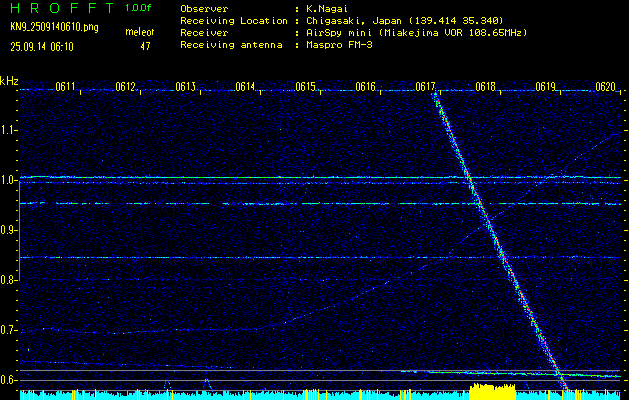The image size is (629, 400).
Task: Click the Receiving antenna field label
Action: pyautogui.click(x=231, y=45)
